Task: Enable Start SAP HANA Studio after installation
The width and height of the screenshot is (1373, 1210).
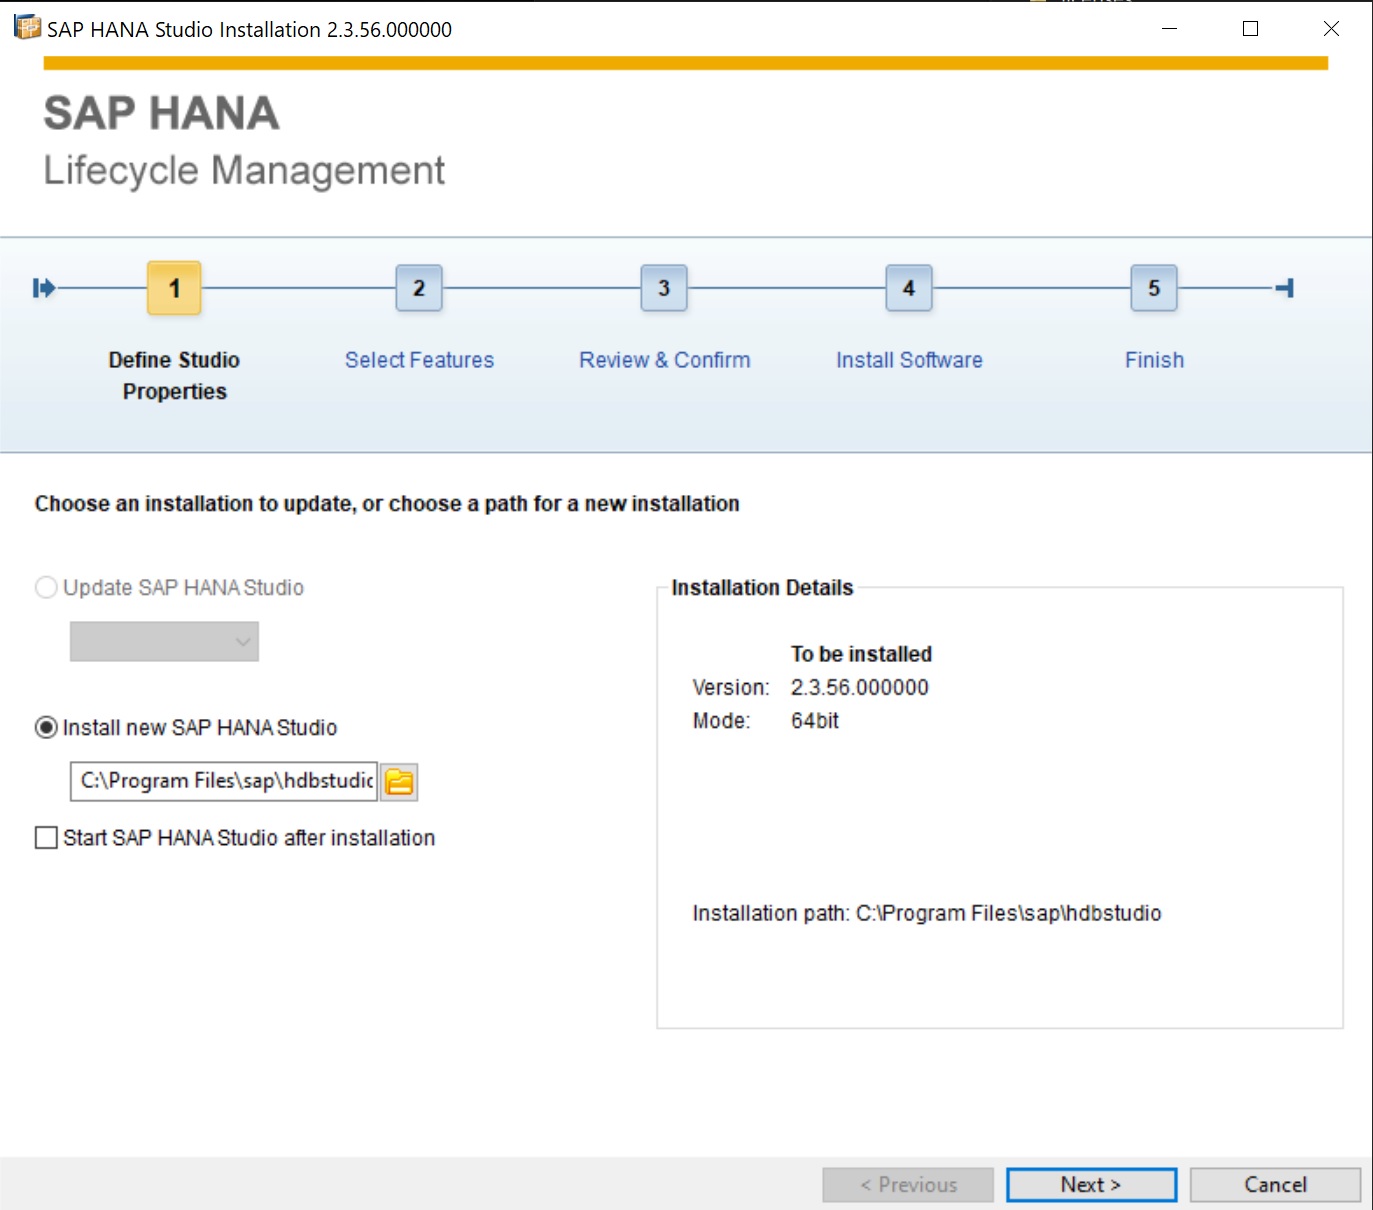Action: [46, 837]
